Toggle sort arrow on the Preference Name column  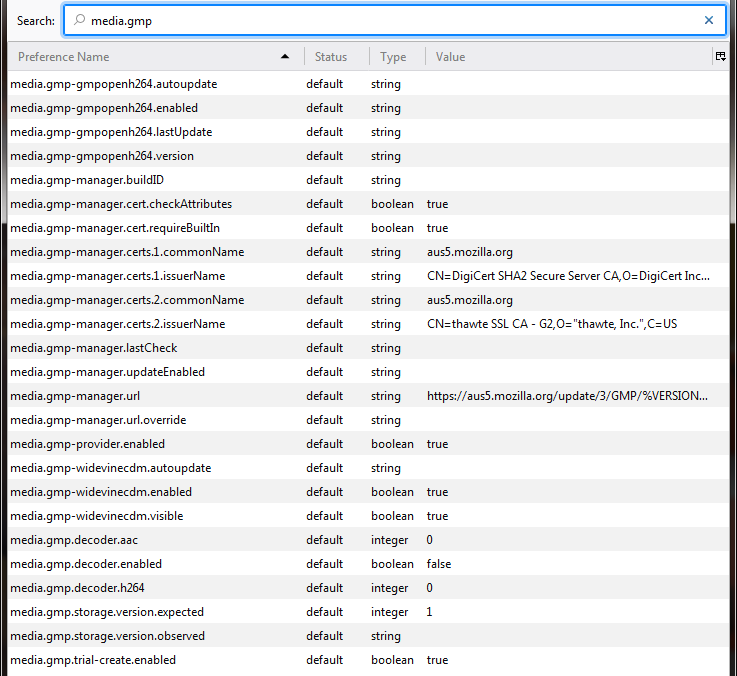tap(284, 56)
